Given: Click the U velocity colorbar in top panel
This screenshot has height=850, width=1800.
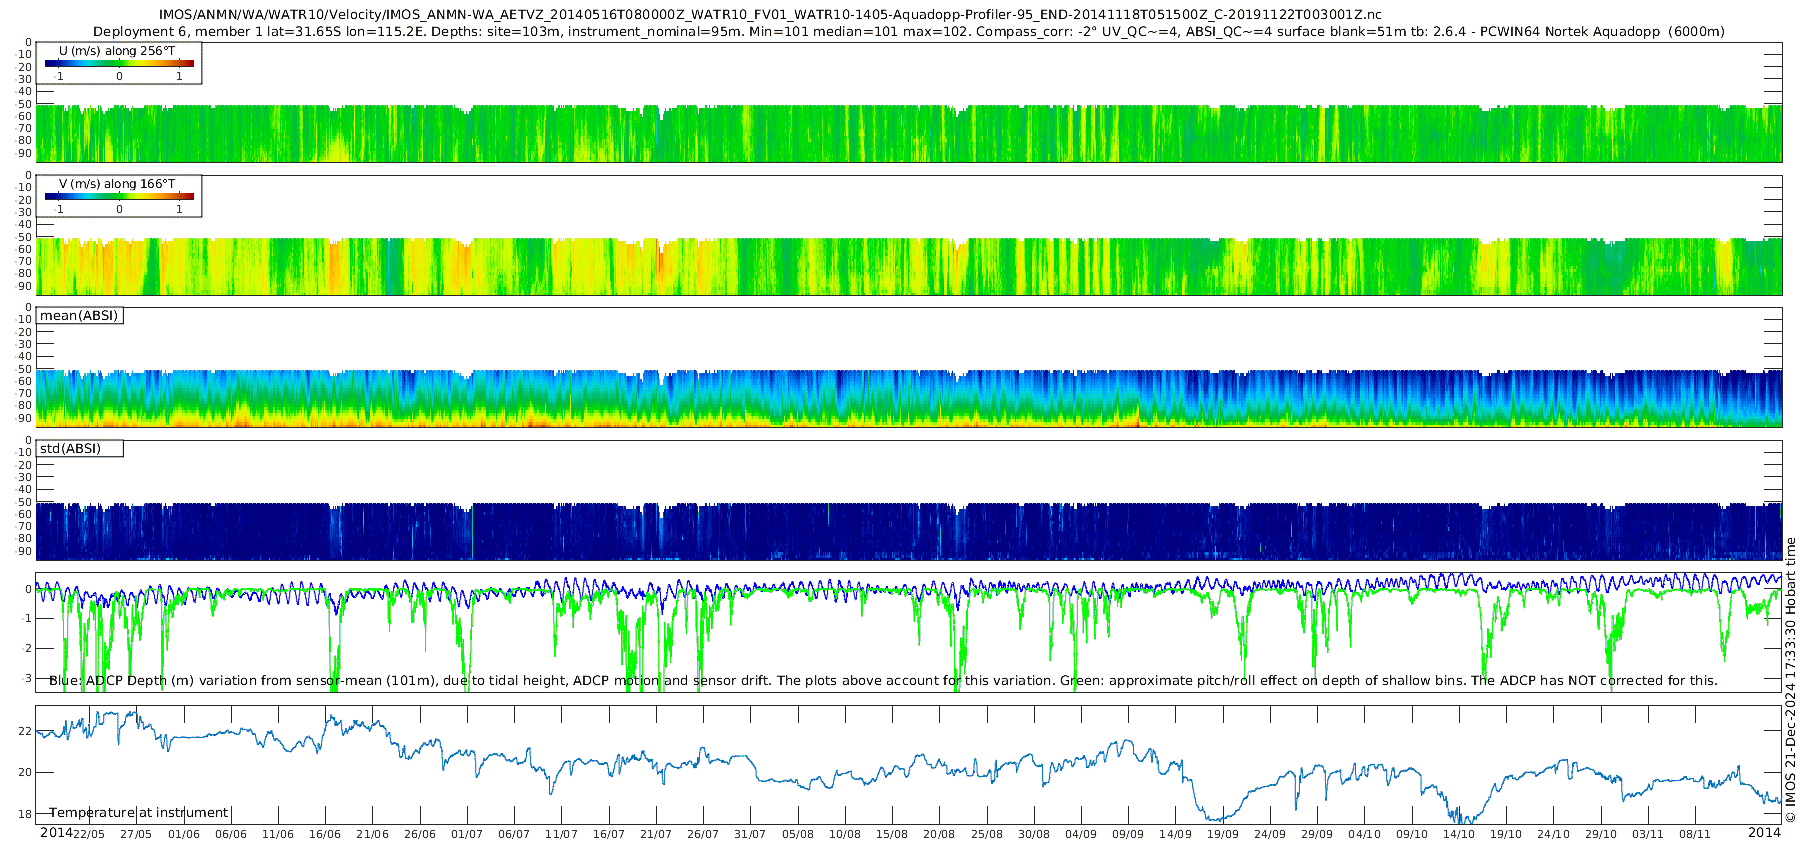Looking at the screenshot, I should pyautogui.click(x=119, y=64).
